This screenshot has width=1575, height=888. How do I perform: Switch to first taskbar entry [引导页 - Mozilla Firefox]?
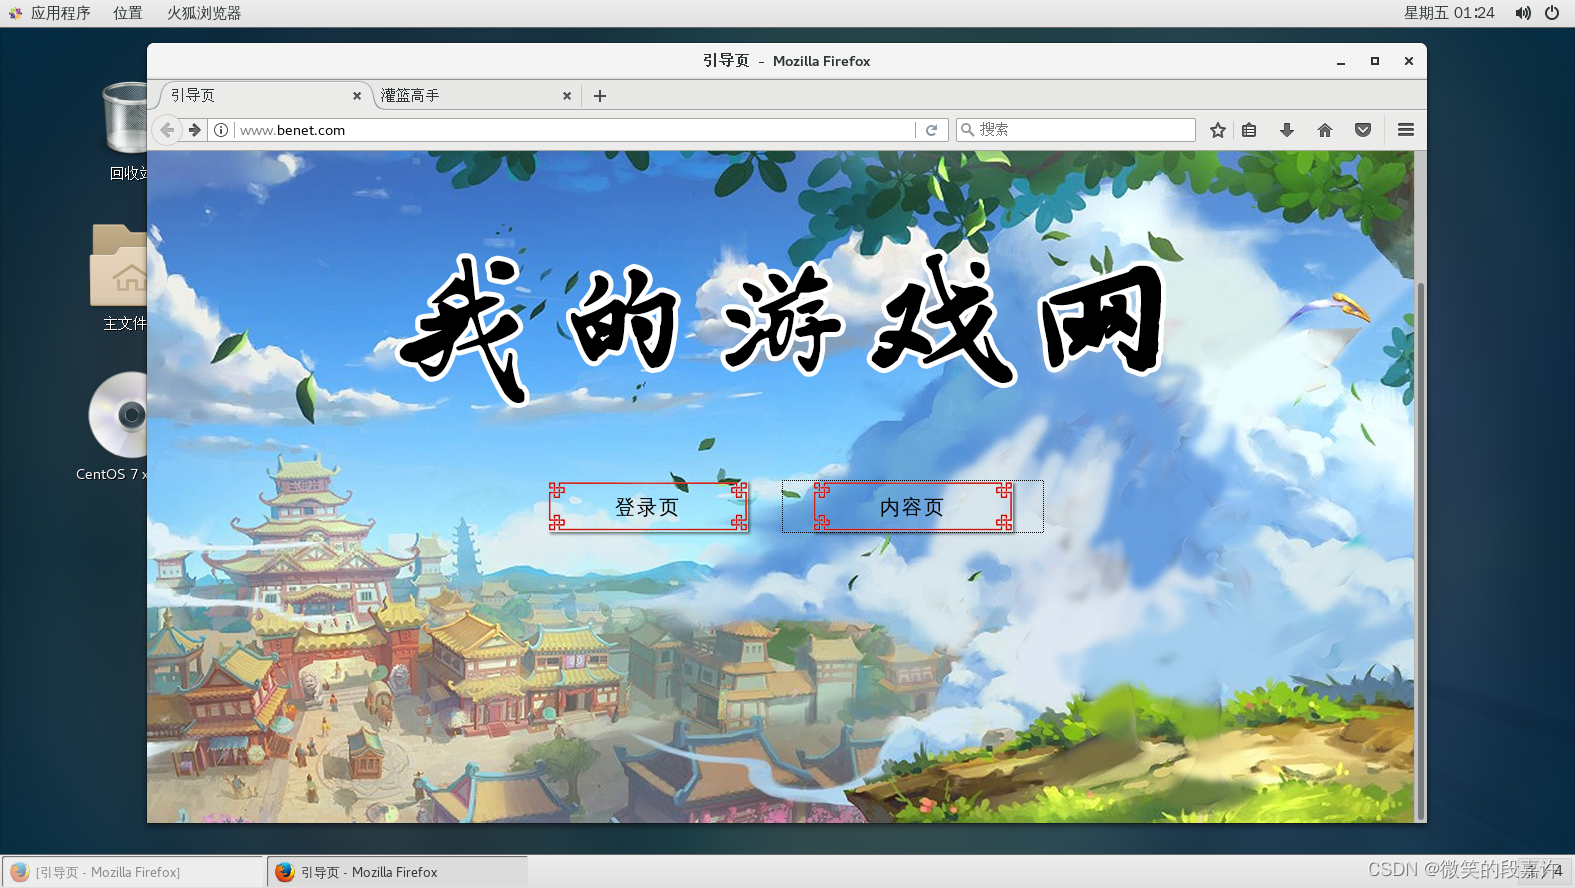point(132,872)
